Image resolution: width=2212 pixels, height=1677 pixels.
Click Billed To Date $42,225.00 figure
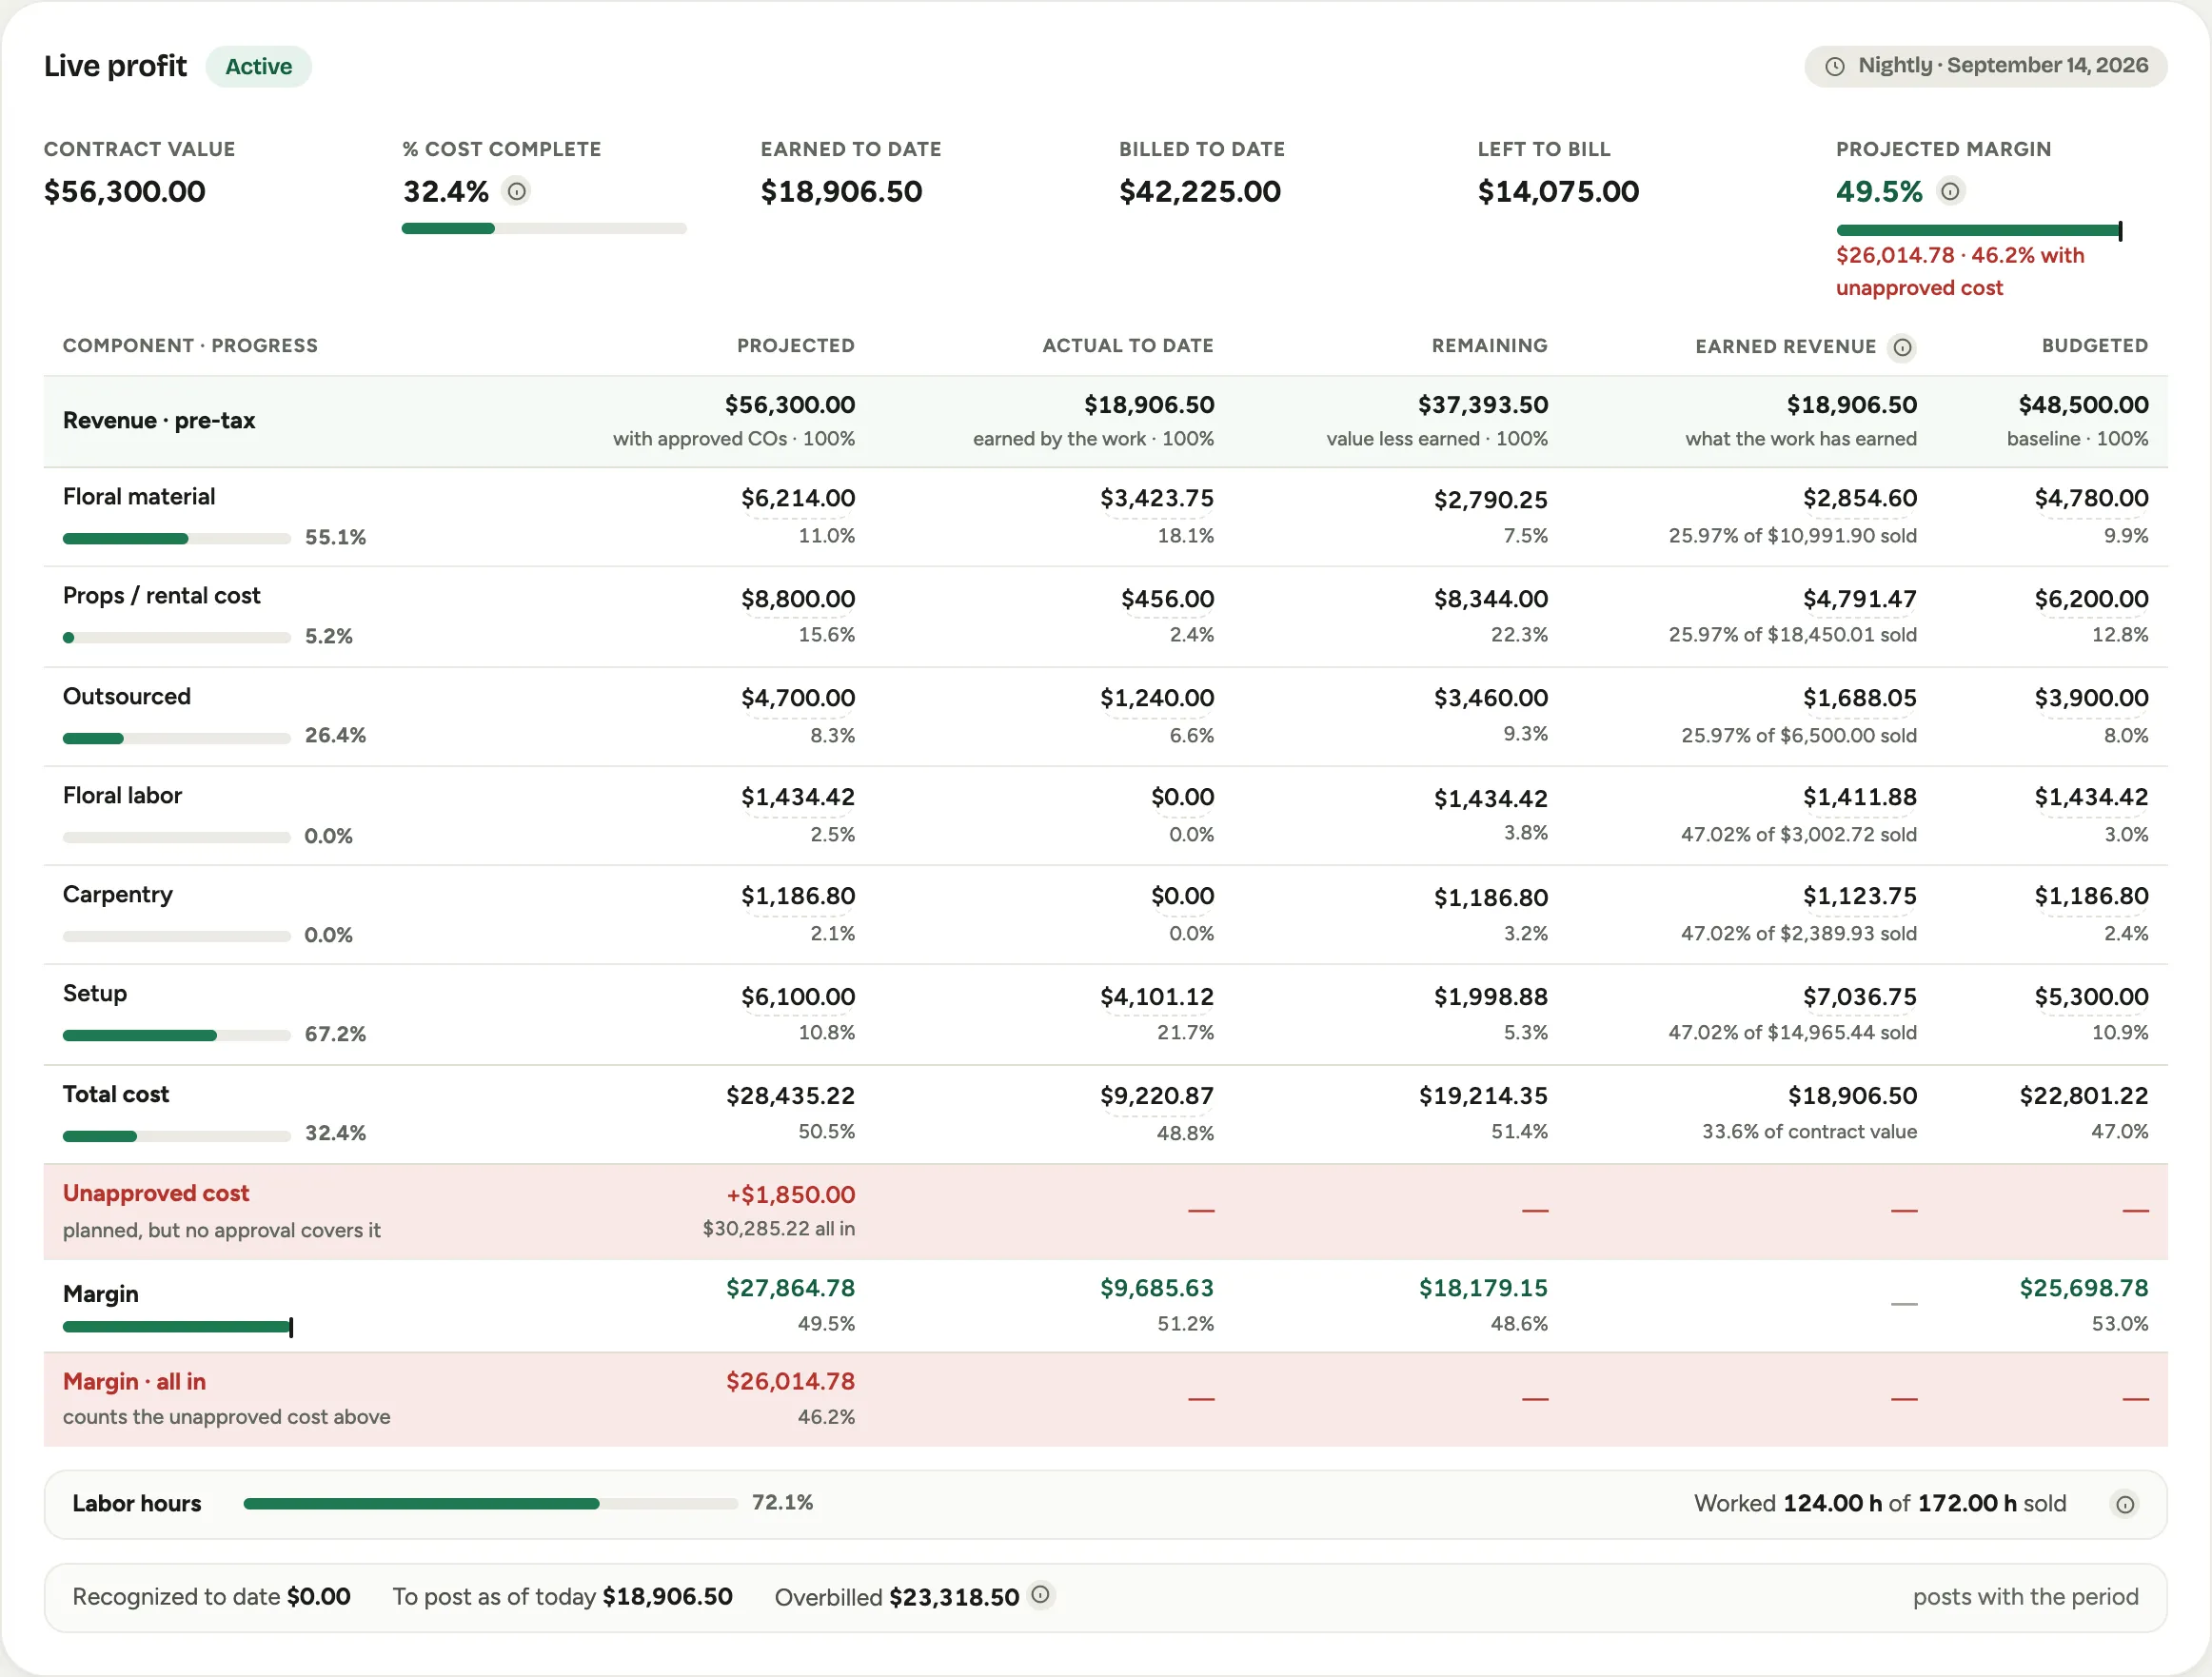point(1200,192)
